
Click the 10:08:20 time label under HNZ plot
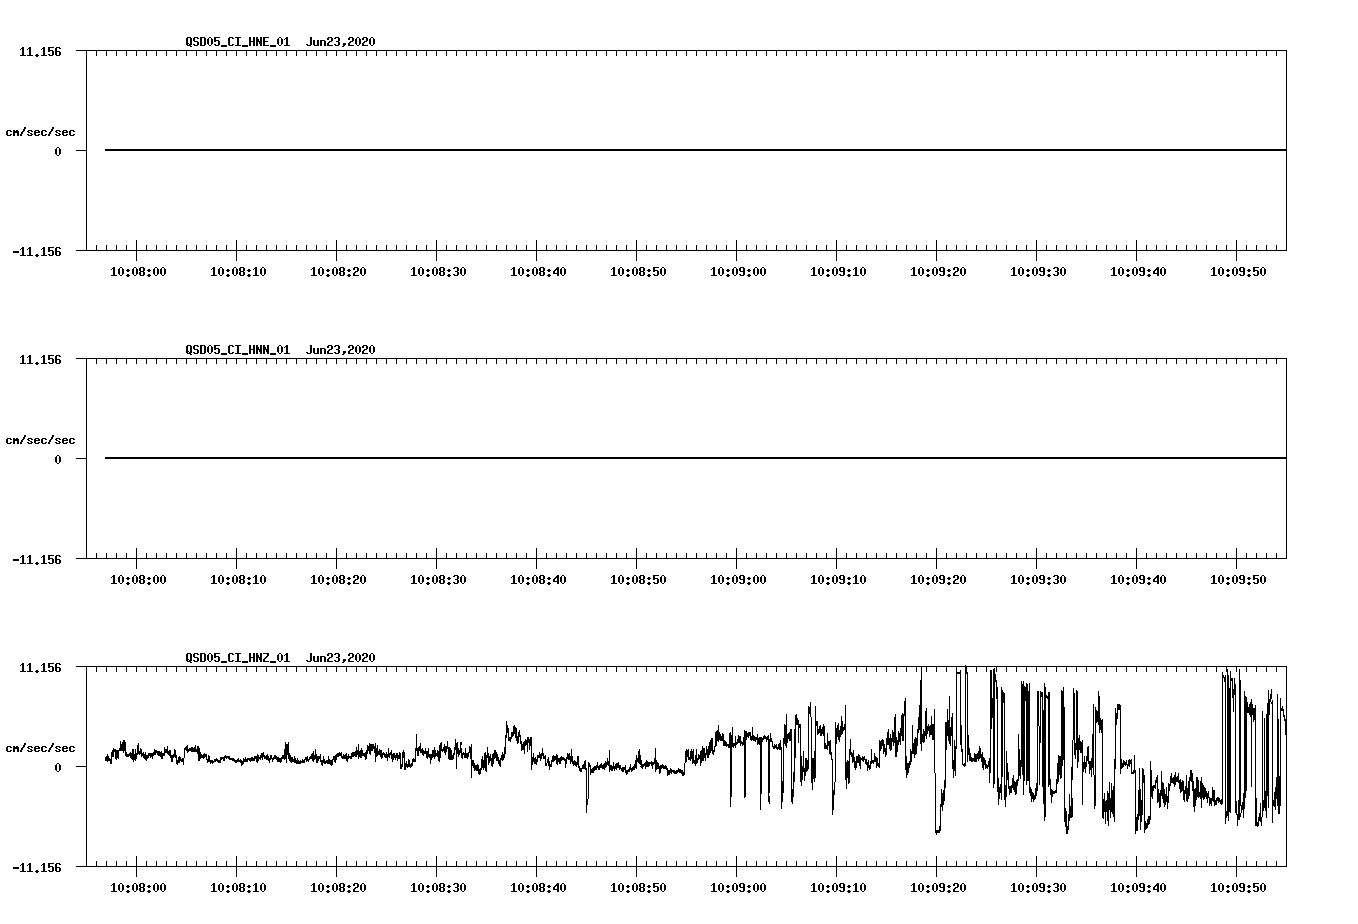[x=338, y=888]
